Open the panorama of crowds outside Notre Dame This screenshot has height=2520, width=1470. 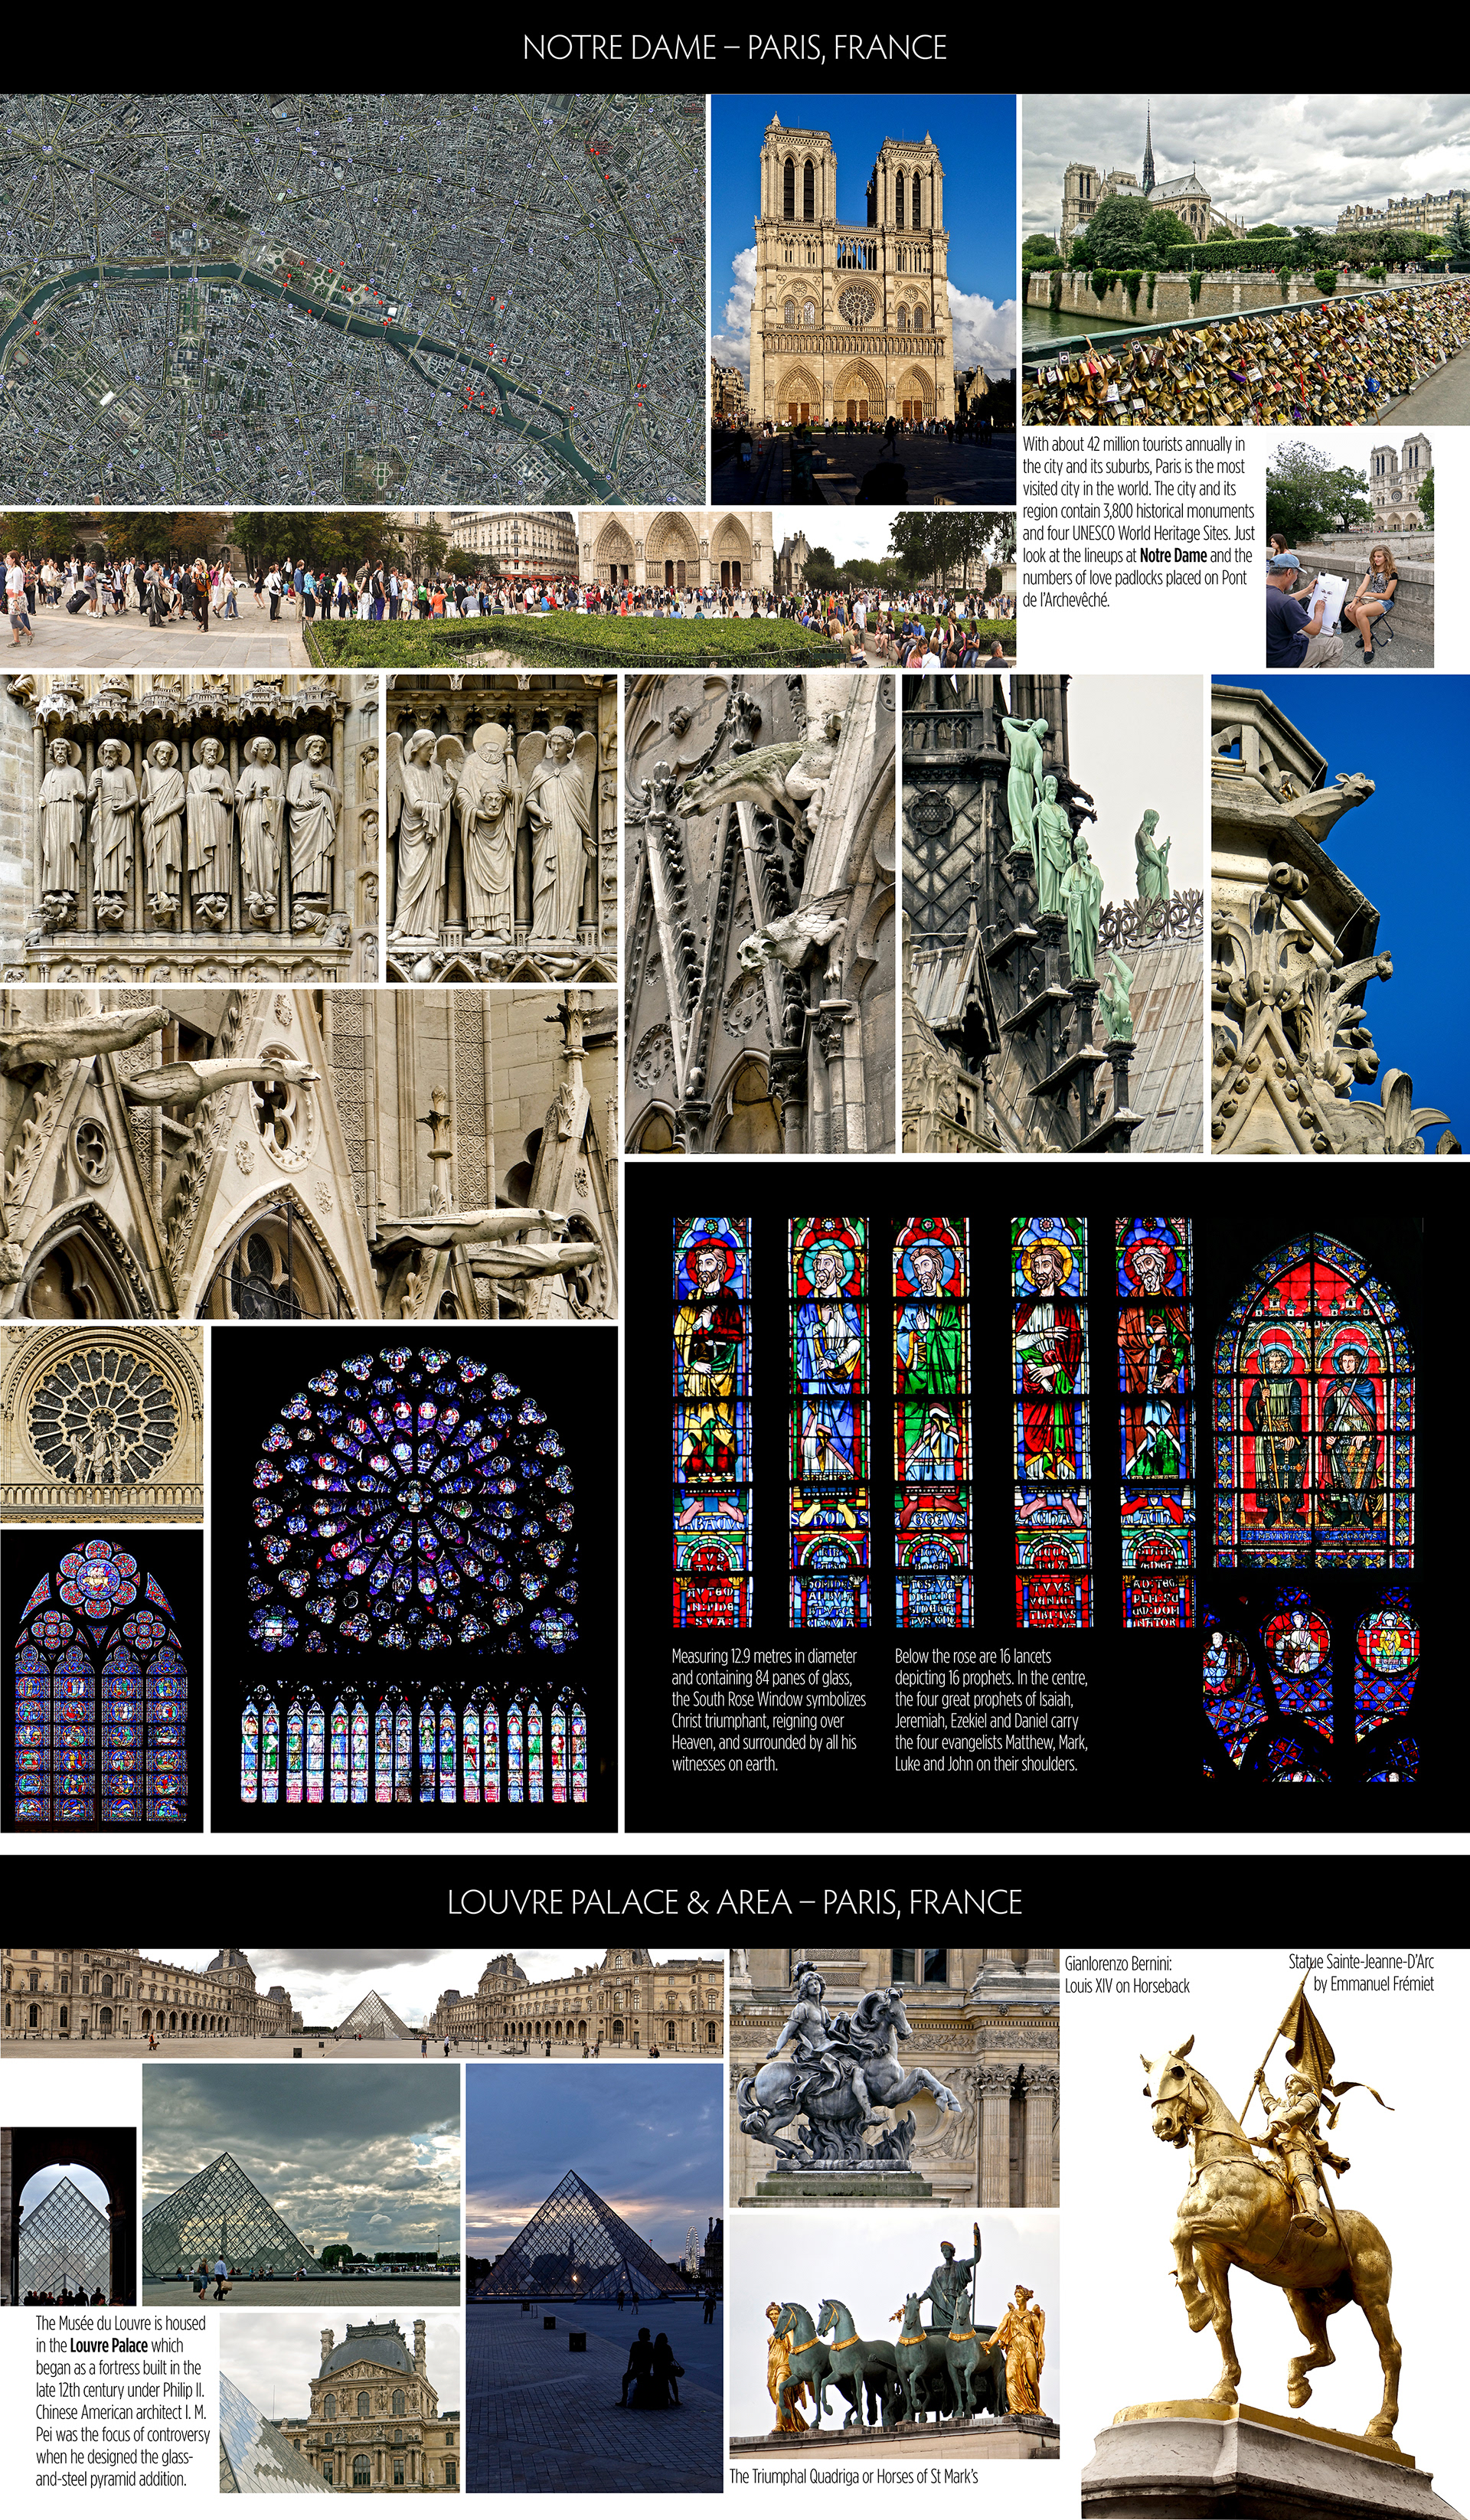(x=508, y=589)
